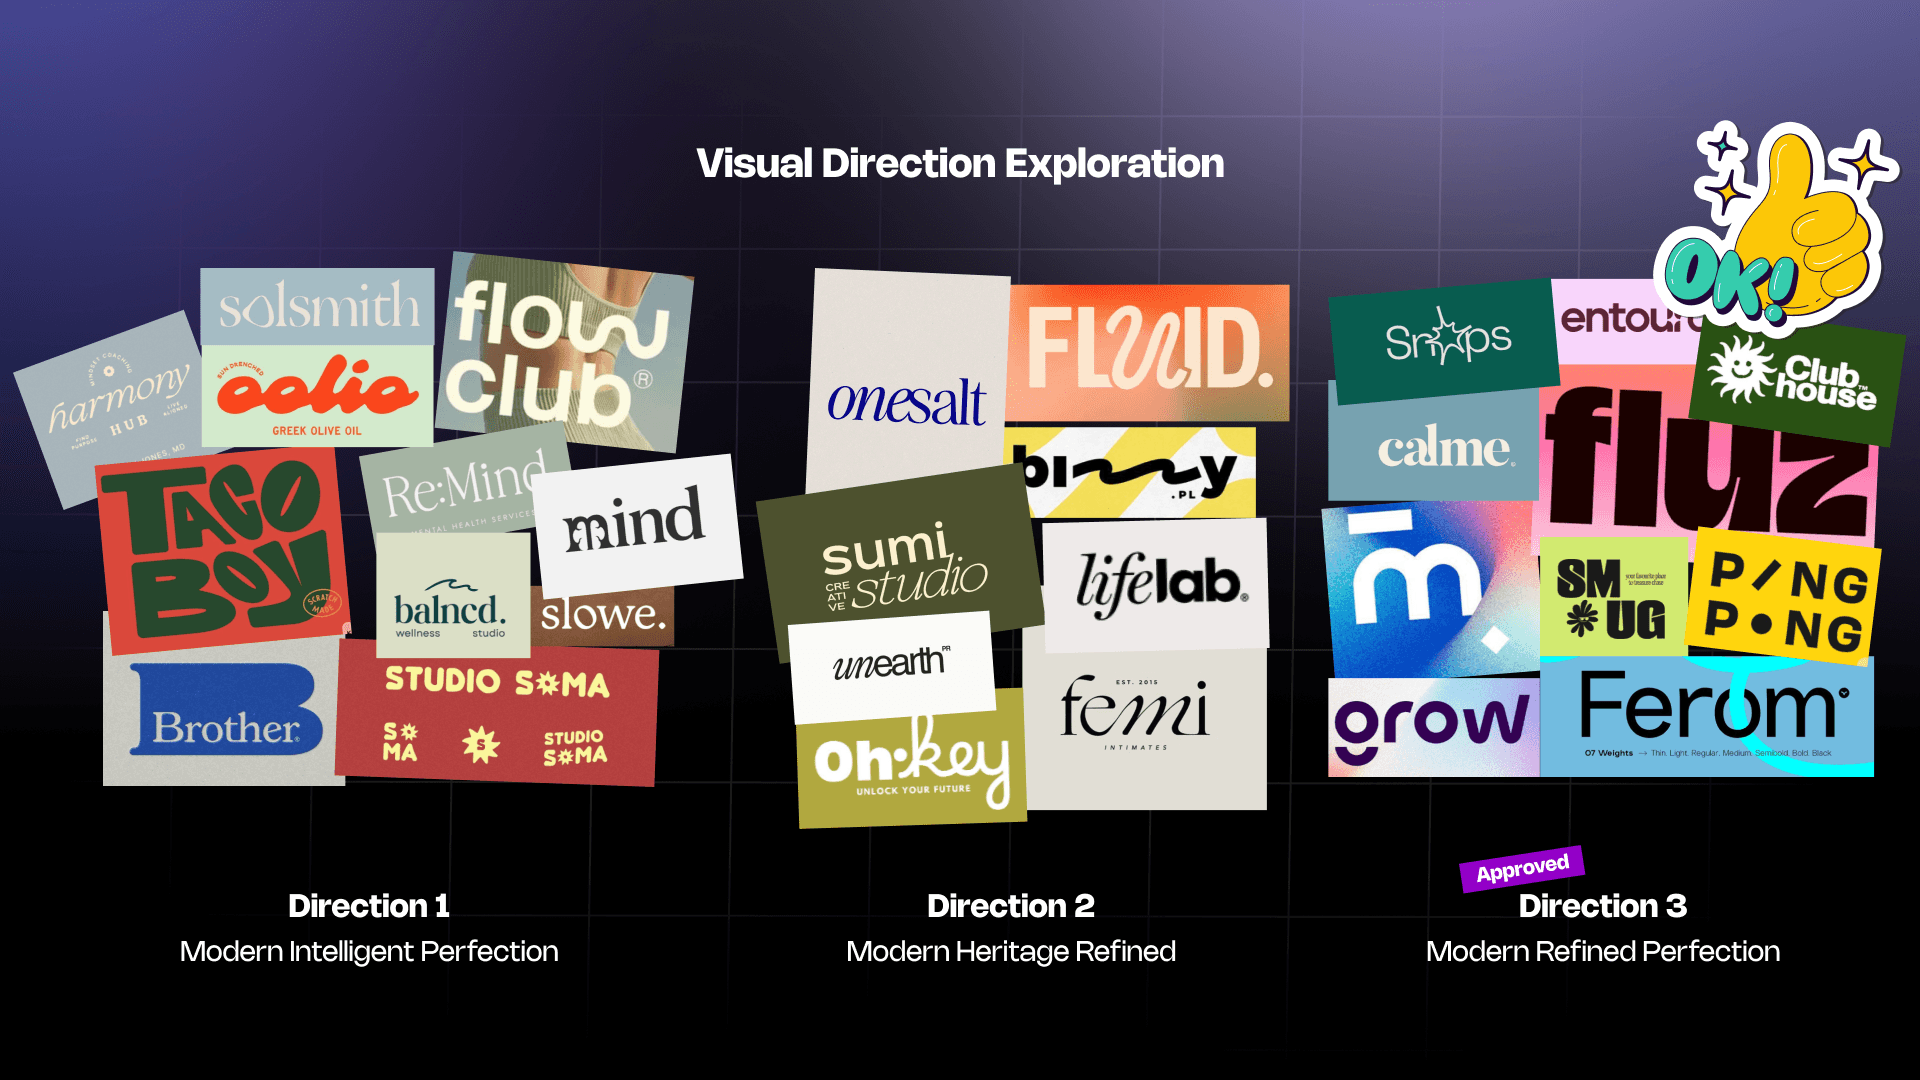Click the purple Approved badge
This screenshot has height=1080, width=1920.
(x=1521, y=868)
